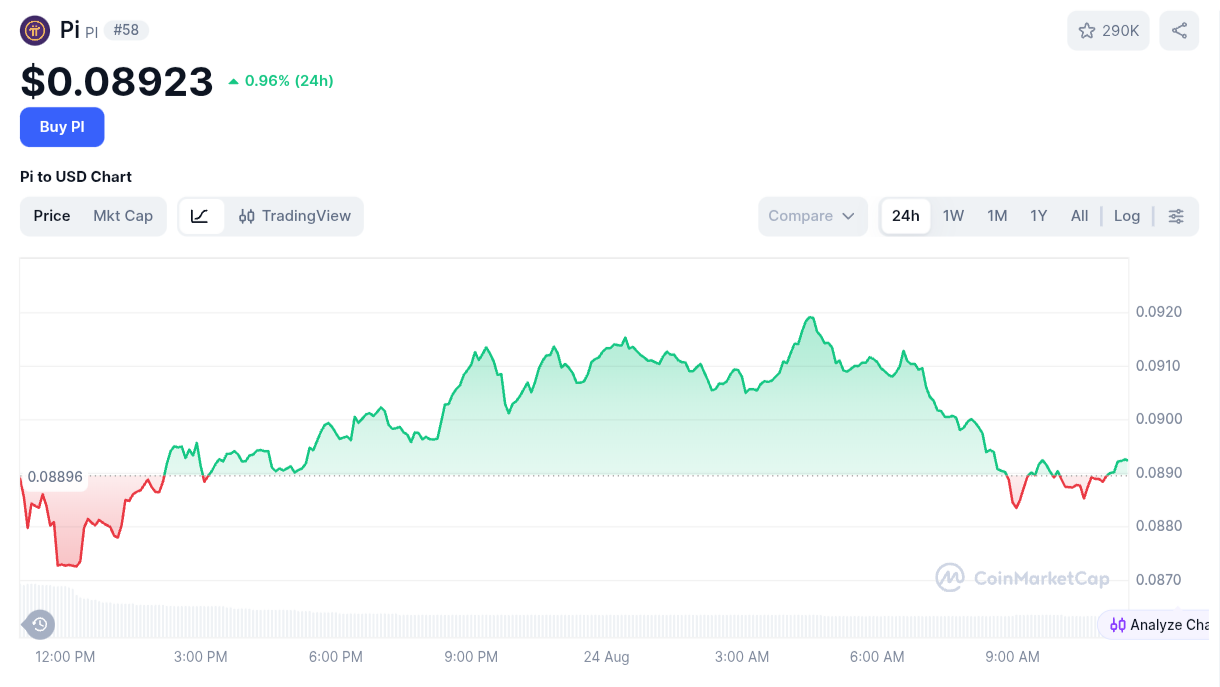Switch to line chart view icon
Image resolution: width=1220 pixels, height=687 pixels.
(201, 216)
